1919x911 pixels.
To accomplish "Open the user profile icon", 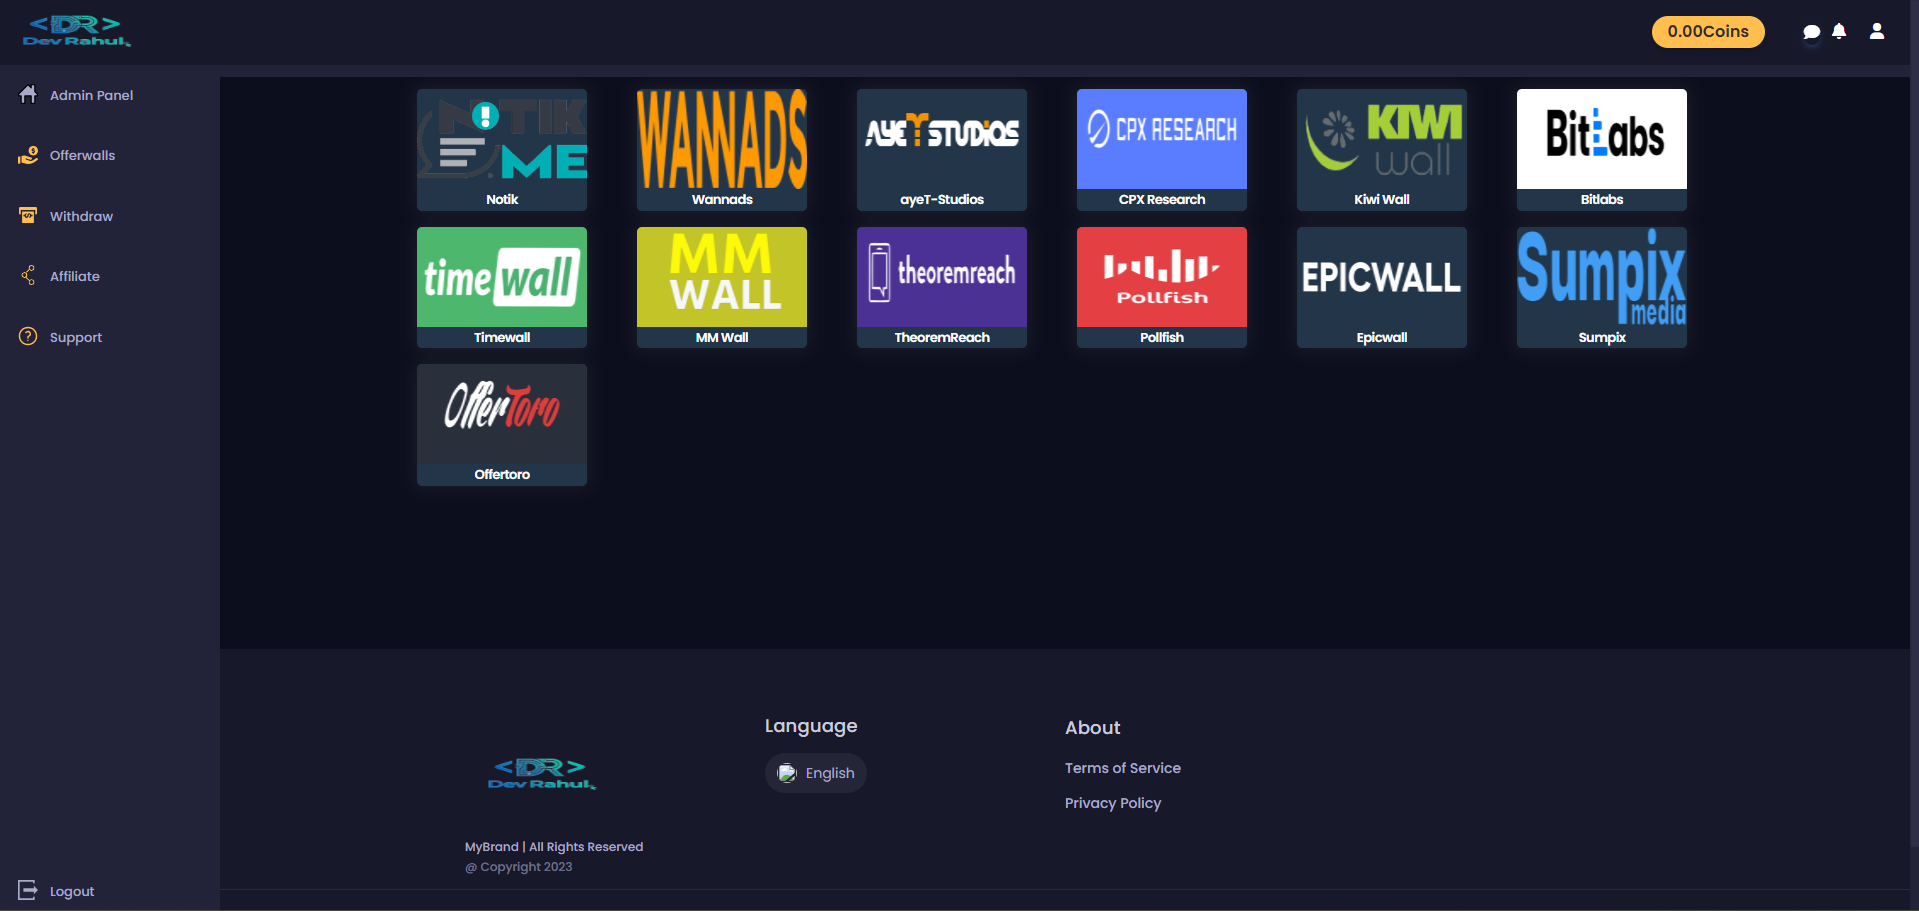I will tap(1877, 32).
